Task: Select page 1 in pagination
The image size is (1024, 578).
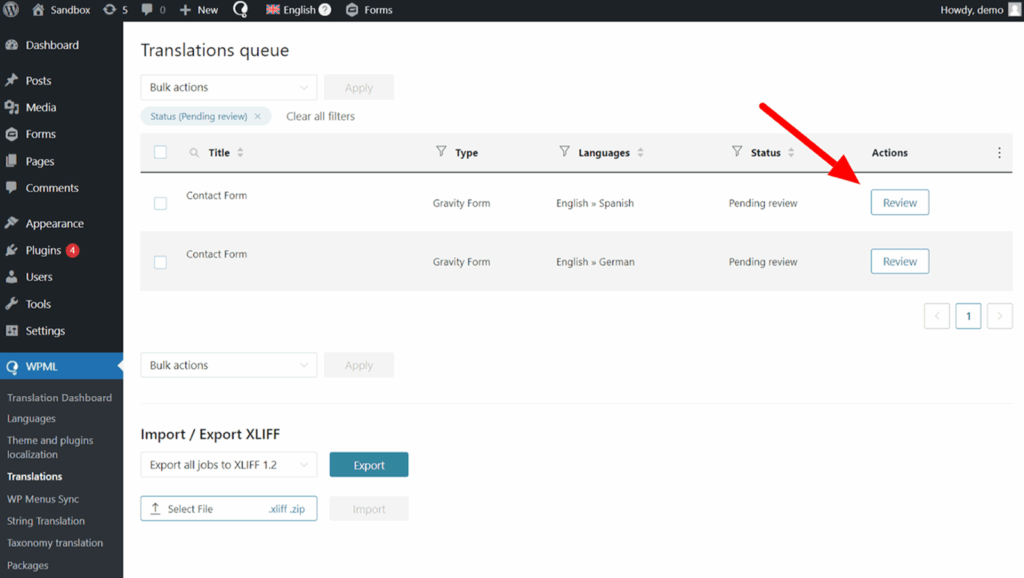Action: [x=968, y=316]
